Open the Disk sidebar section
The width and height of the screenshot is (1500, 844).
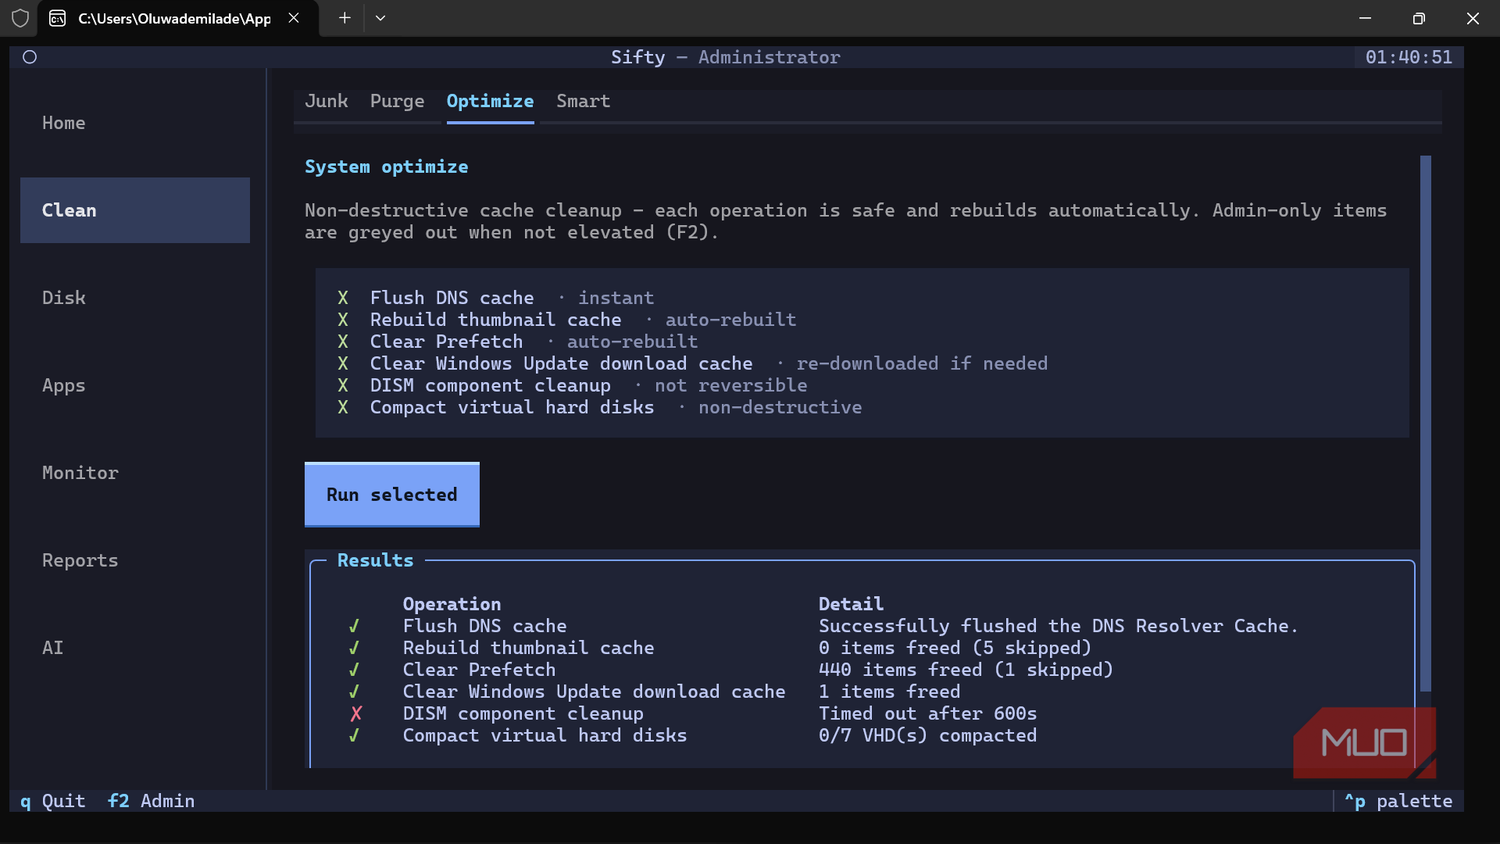[63, 298]
